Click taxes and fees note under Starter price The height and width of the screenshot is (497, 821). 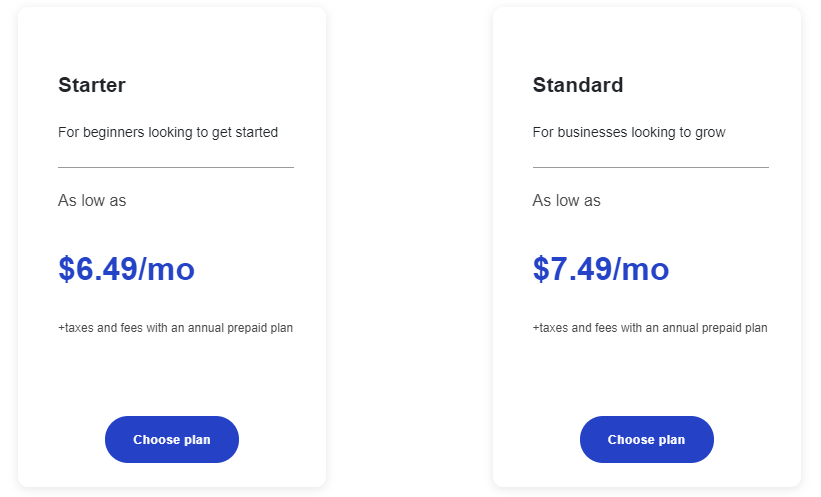tap(175, 328)
